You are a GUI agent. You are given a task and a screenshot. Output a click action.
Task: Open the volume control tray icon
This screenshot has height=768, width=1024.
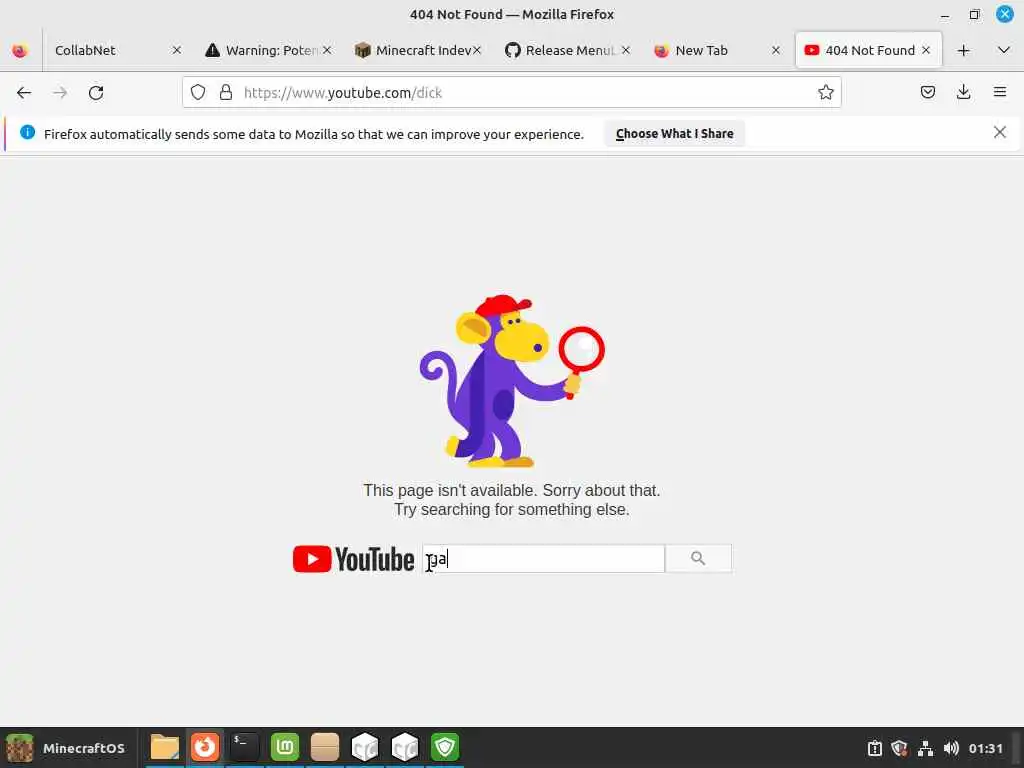pyautogui.click(x=951, y=748)
